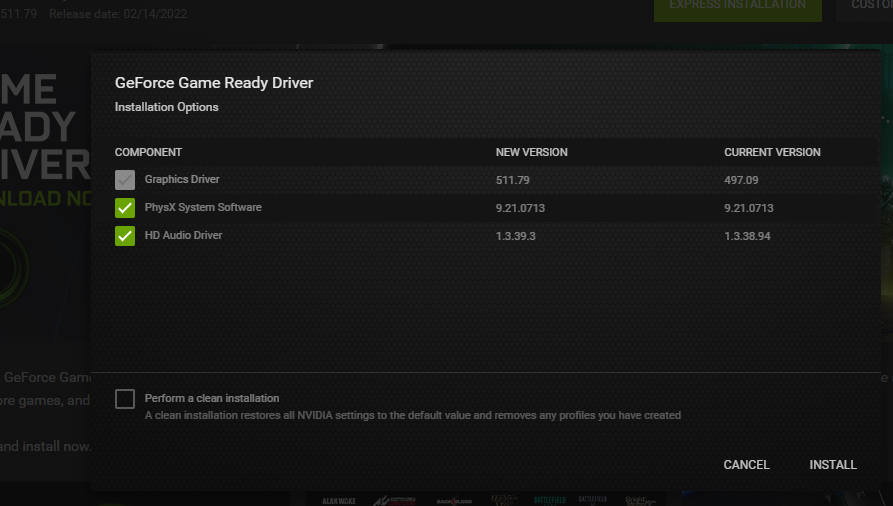Click the COMPONENT column header

pyautogui.click(x=148, y=152)
